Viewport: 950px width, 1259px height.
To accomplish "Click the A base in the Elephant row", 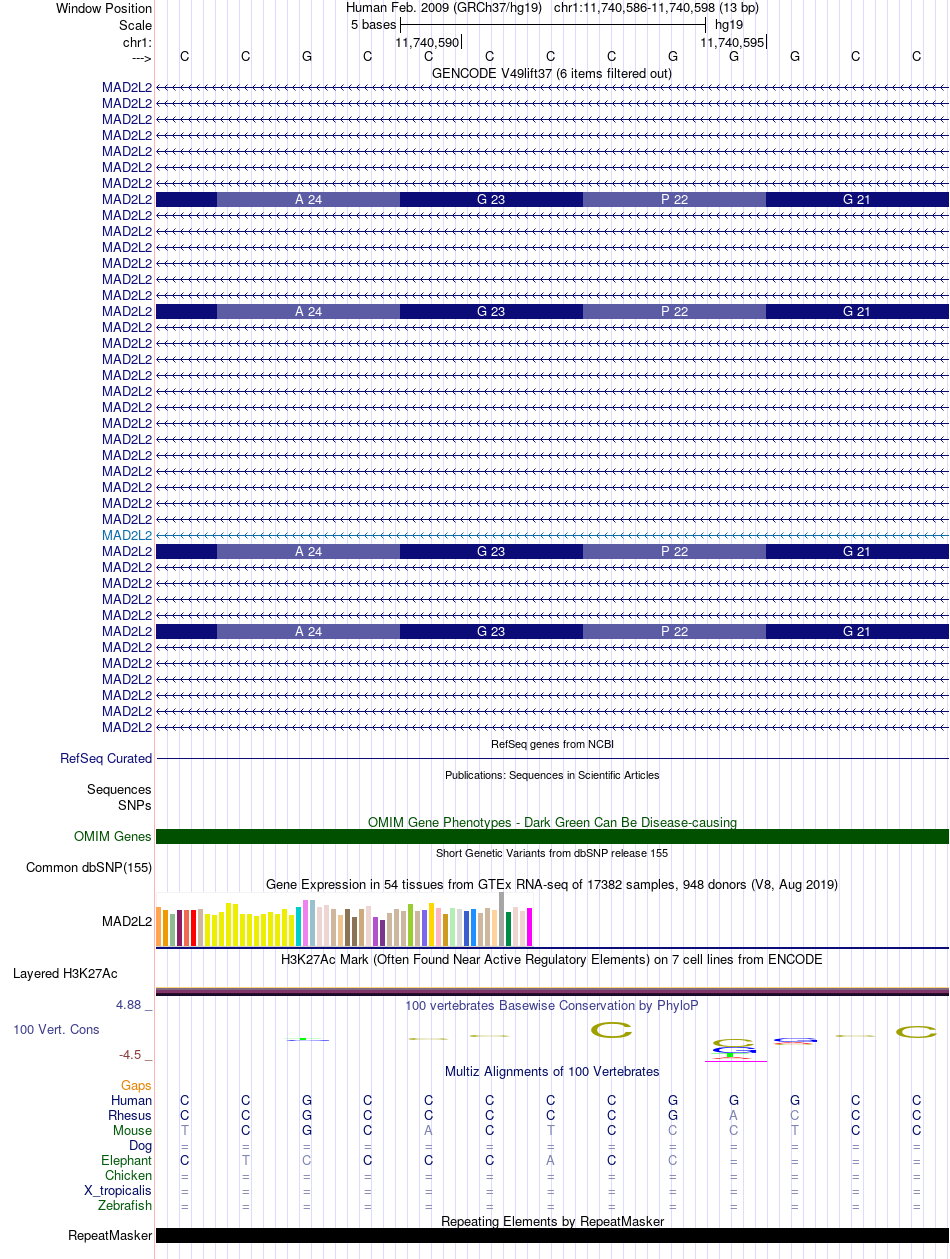I will 551,1160.
